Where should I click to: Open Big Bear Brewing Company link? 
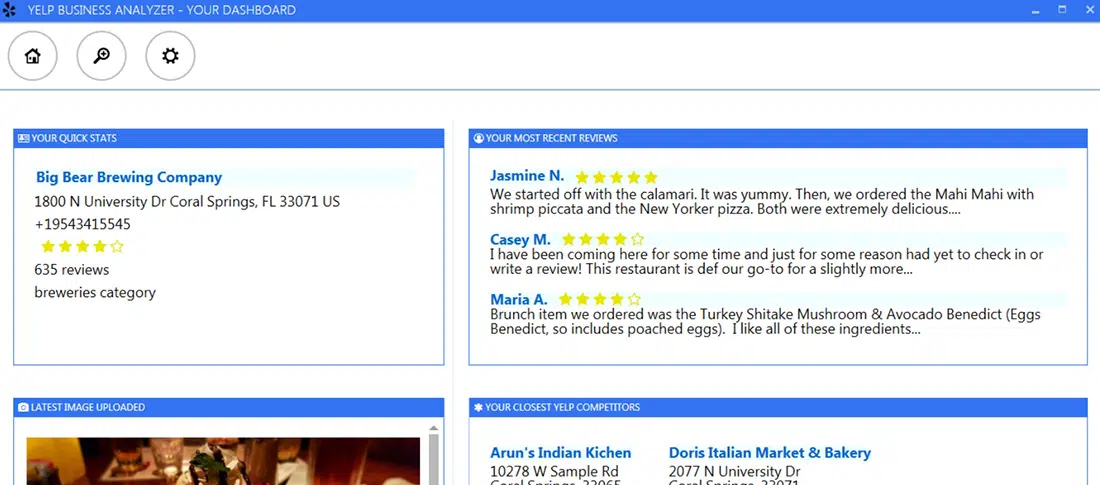[129, 177]
